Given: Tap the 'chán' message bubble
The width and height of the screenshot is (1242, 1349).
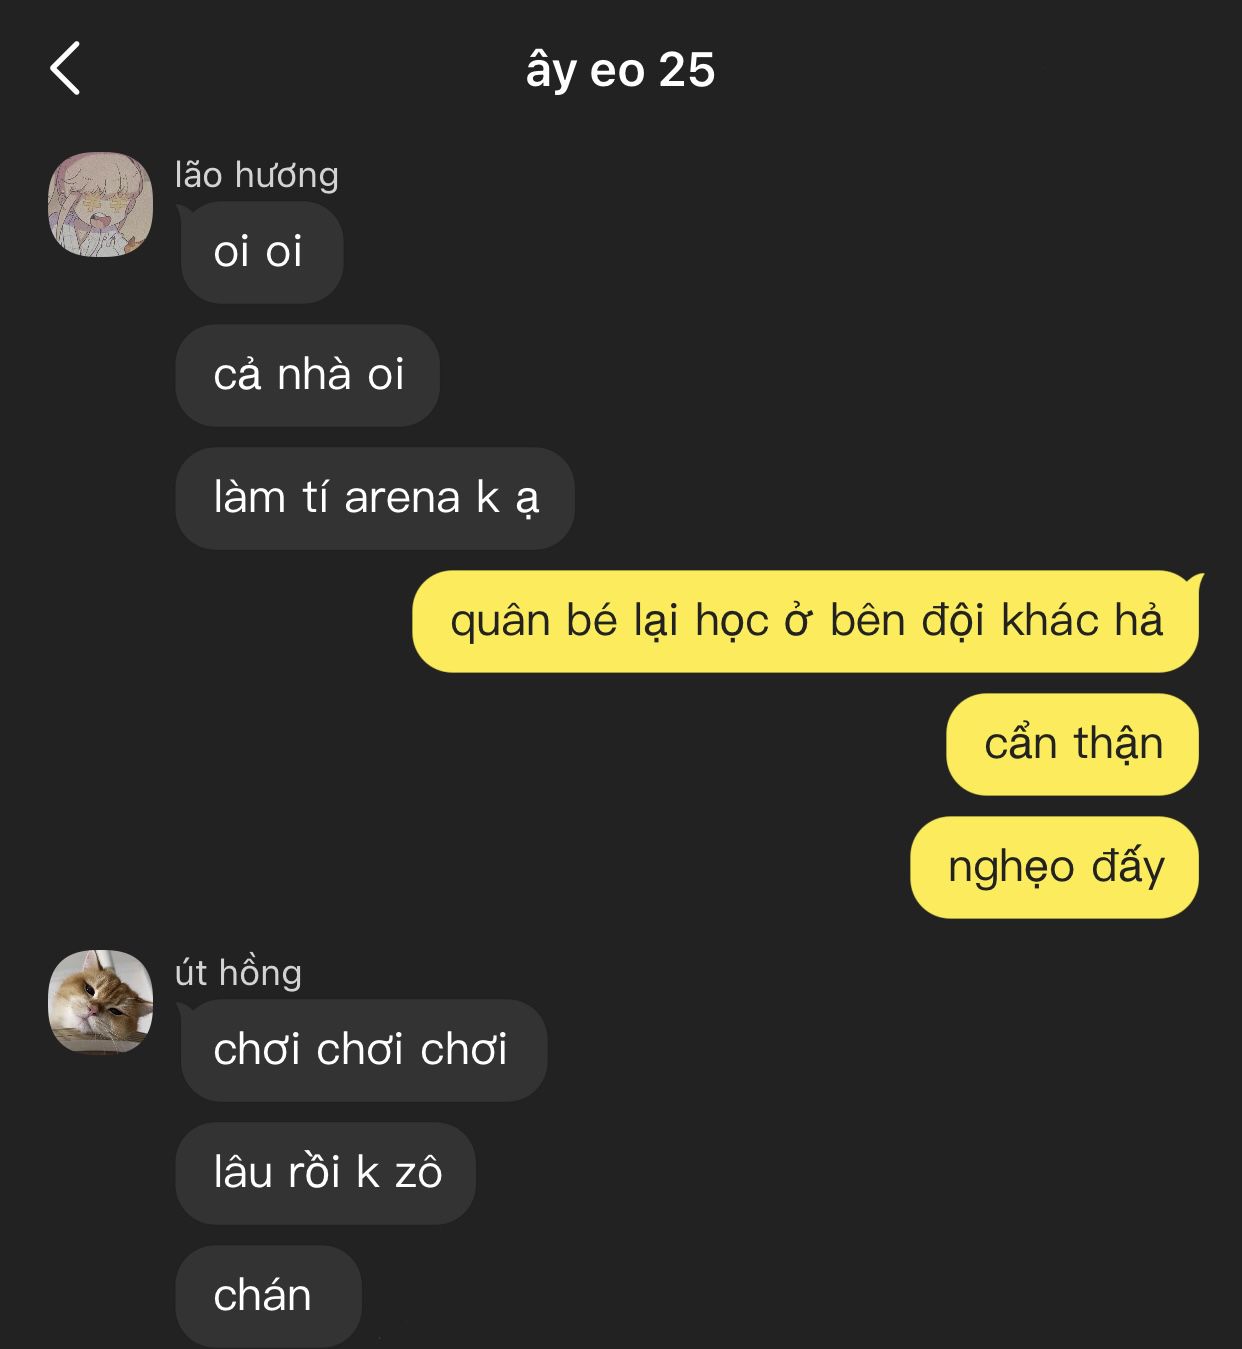Looking at the screenshot, I should coord(269,1296).
